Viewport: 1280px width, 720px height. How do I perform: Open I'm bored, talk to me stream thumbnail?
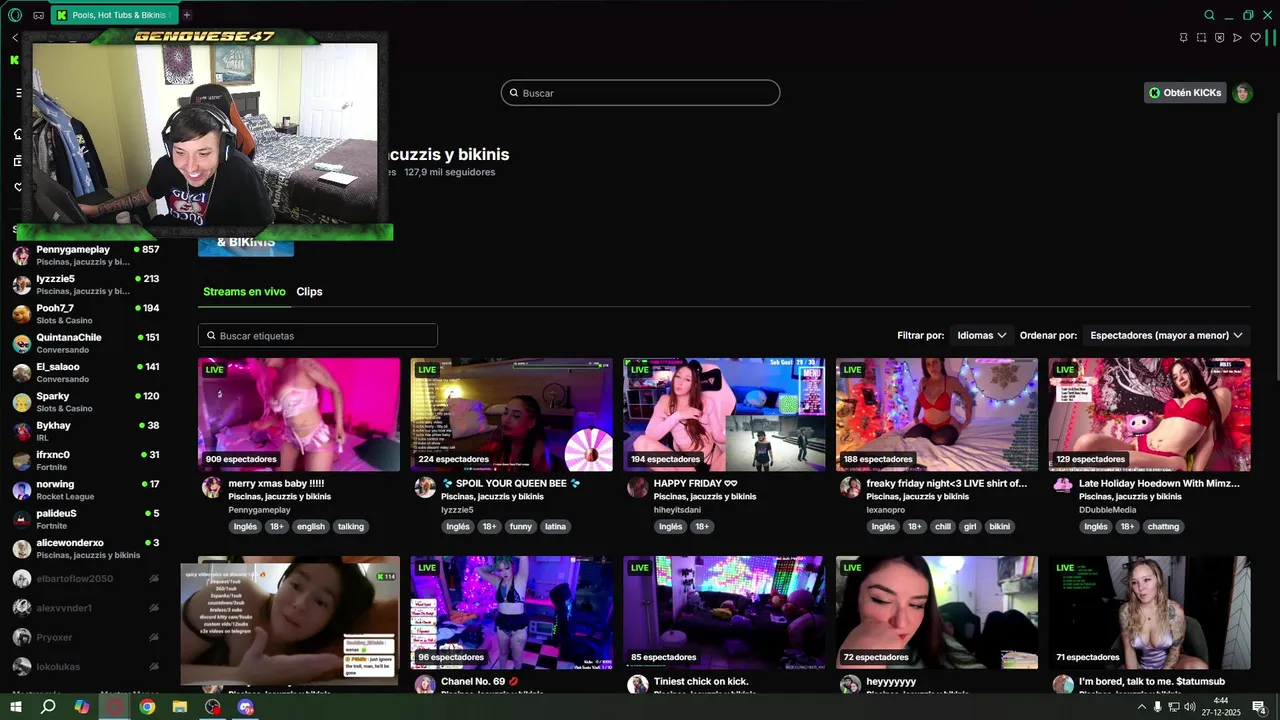pos(1149,613)
